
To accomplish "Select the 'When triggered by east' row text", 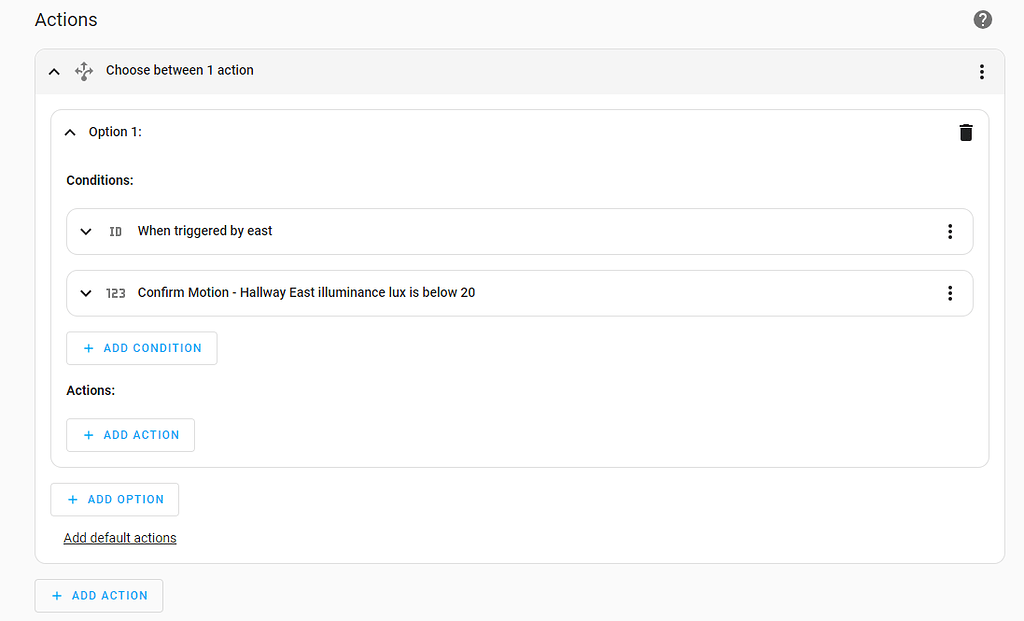I will click(x=205, y=231).
